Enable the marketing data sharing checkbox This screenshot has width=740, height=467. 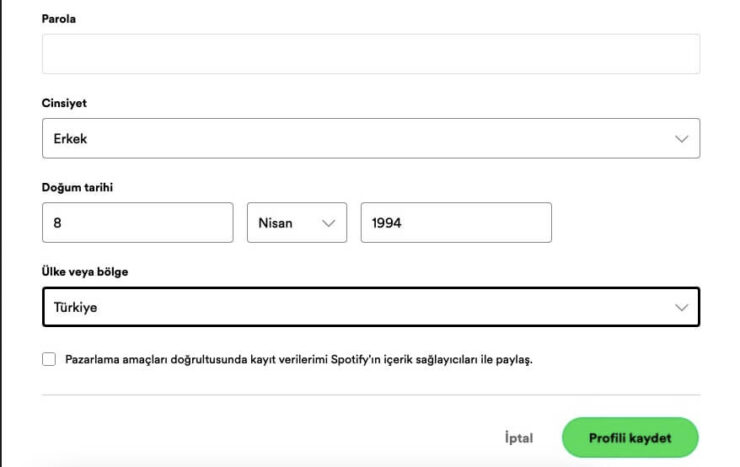pyautogui.click(x=49, y=360)
